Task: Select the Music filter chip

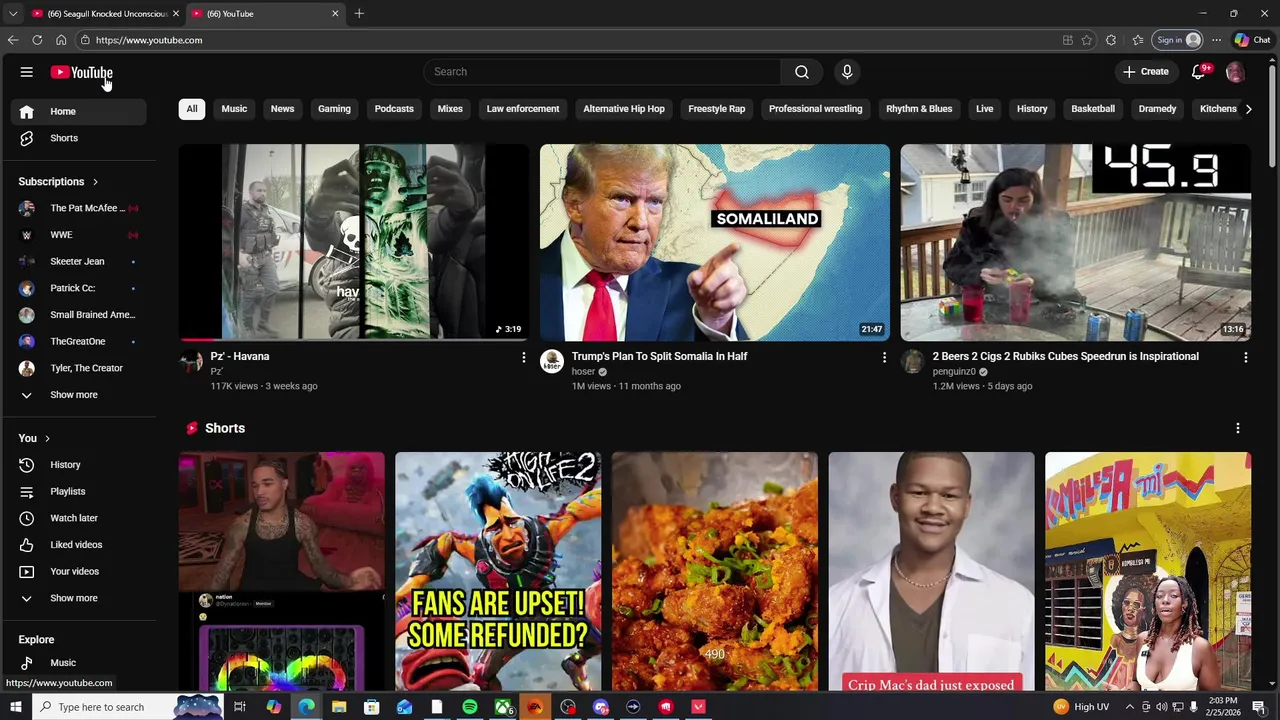Action: [234, 109]
